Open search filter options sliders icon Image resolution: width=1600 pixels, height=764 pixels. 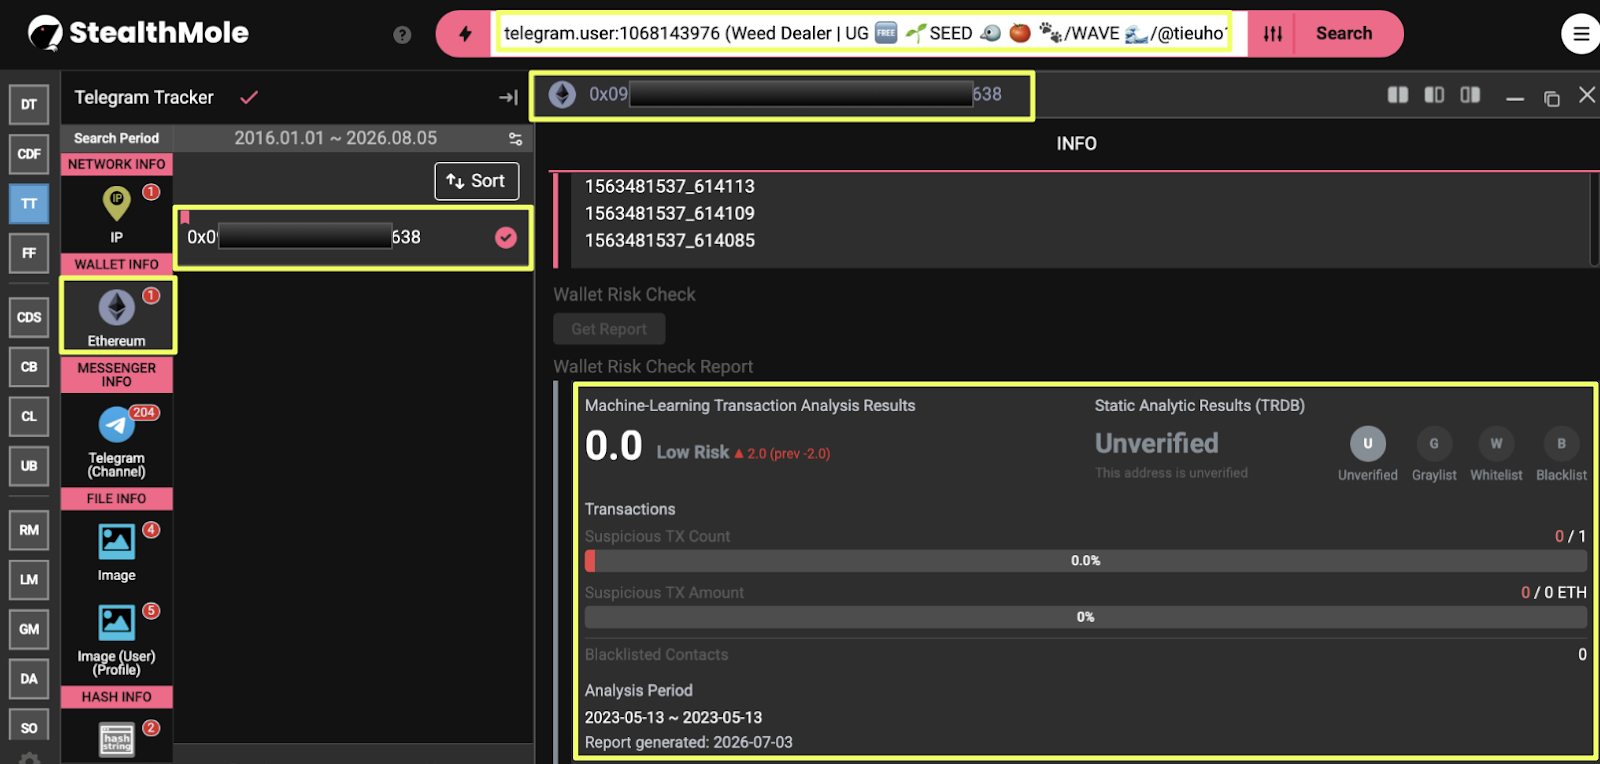pyautogui.click(x=1272, y=34)
